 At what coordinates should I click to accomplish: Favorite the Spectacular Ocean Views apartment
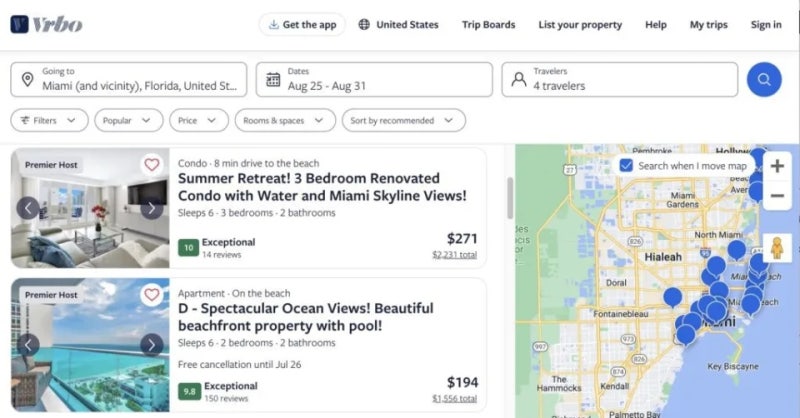click(151, 295)
